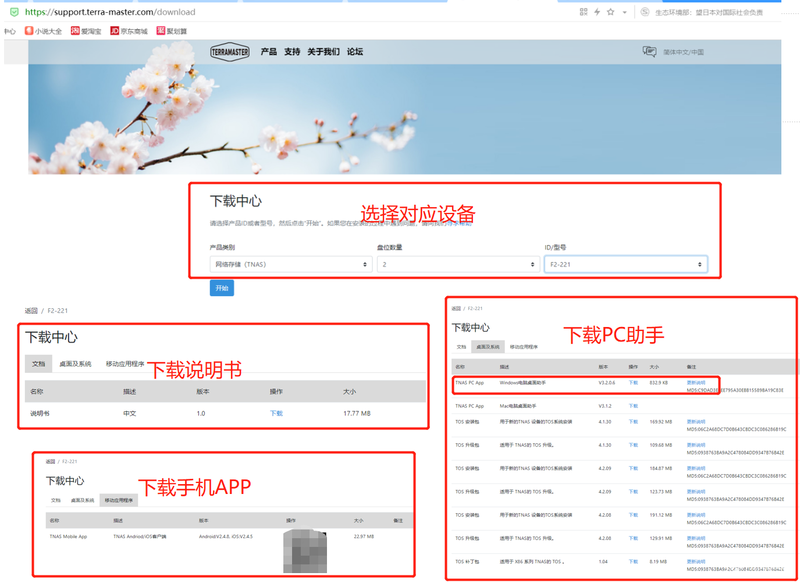800x583 pixels.
Task: Select 移动应用程序 tab in the PC app panel
Action: pos(523,346)
